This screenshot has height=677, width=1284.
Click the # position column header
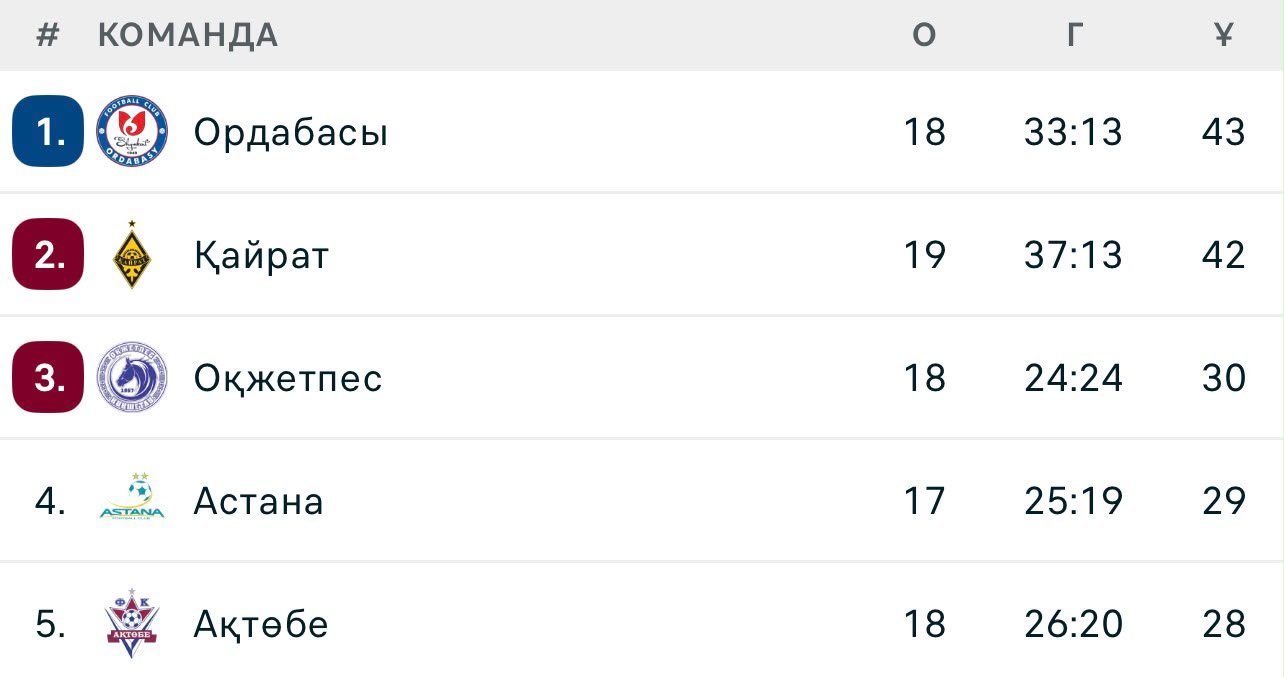click(48, 35)
